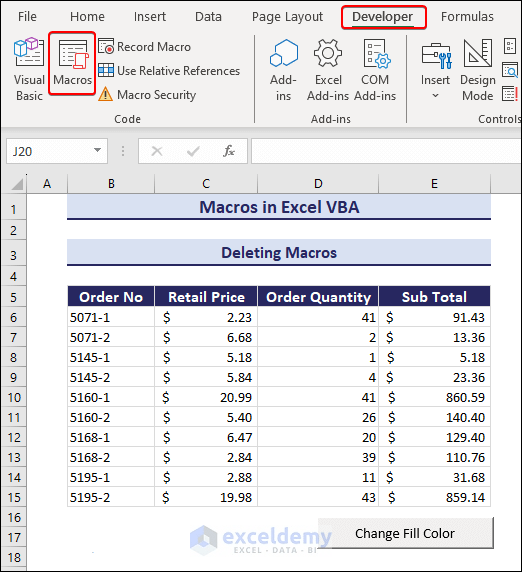522x572 pixels.
Task: Select column B header
Action: click(111, 184)
